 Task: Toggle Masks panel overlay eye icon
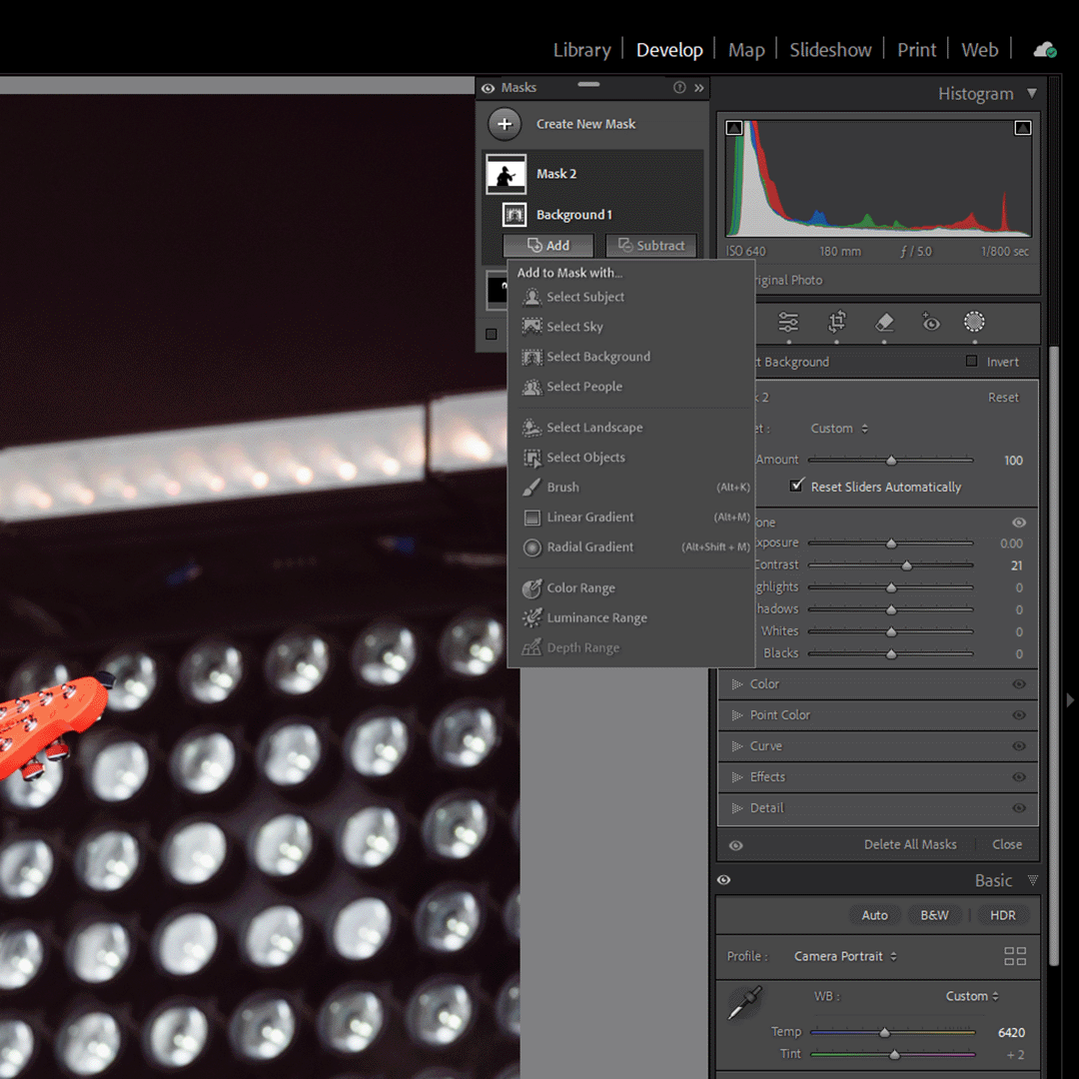(x=488, y=88)
